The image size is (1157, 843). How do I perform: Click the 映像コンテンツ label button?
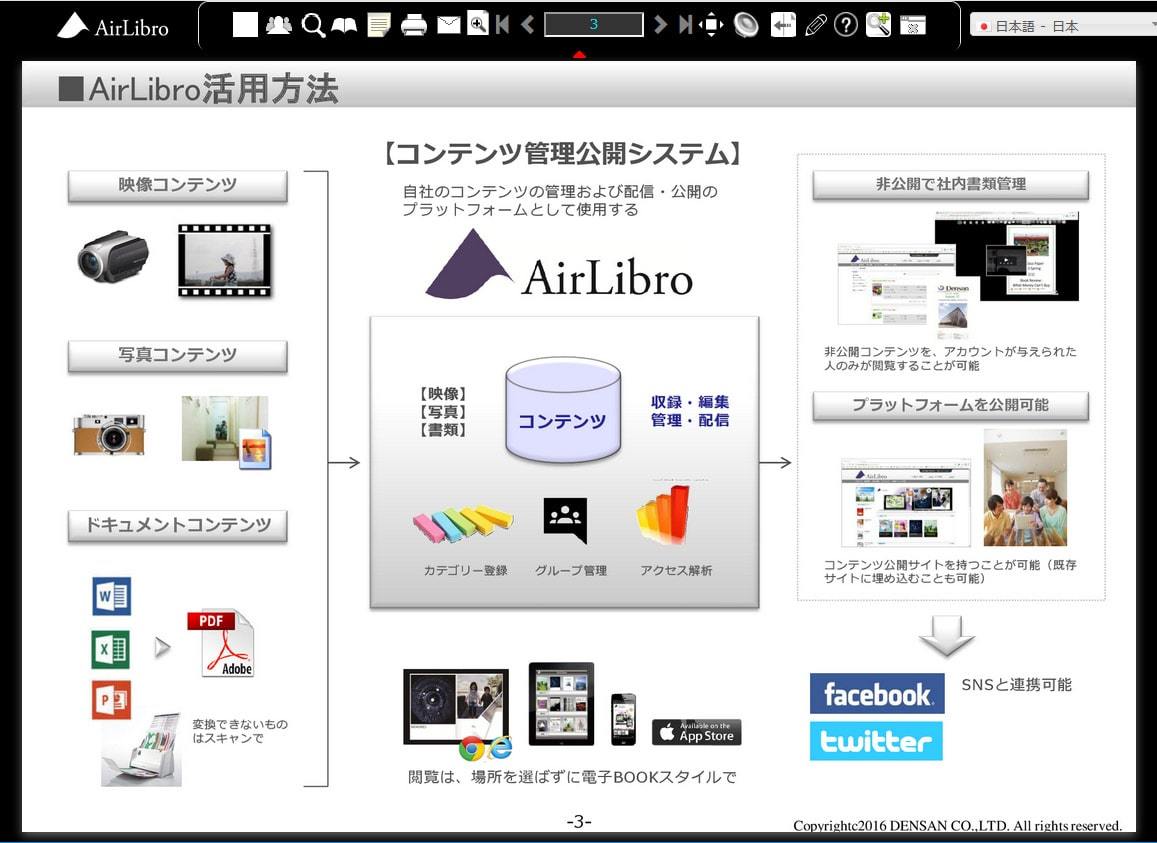[x=177, y=185]
